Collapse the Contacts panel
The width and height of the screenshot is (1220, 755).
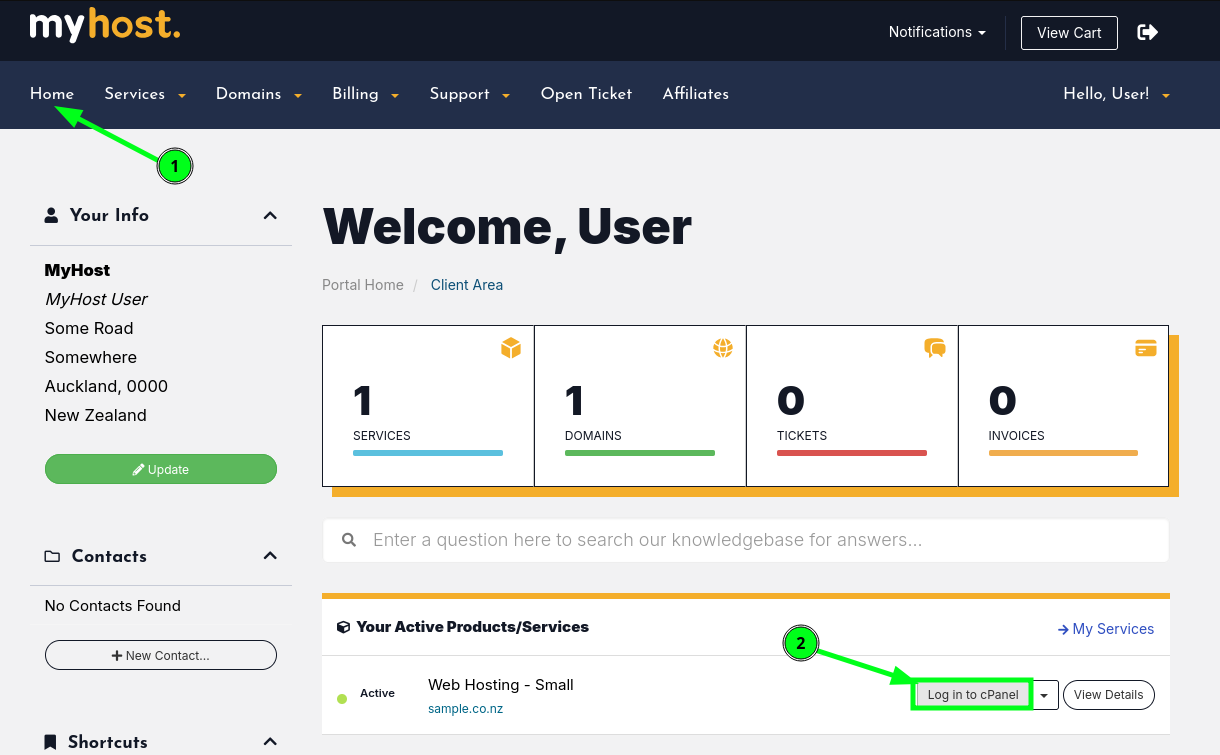pyautogui.click(x=270, y=556)
